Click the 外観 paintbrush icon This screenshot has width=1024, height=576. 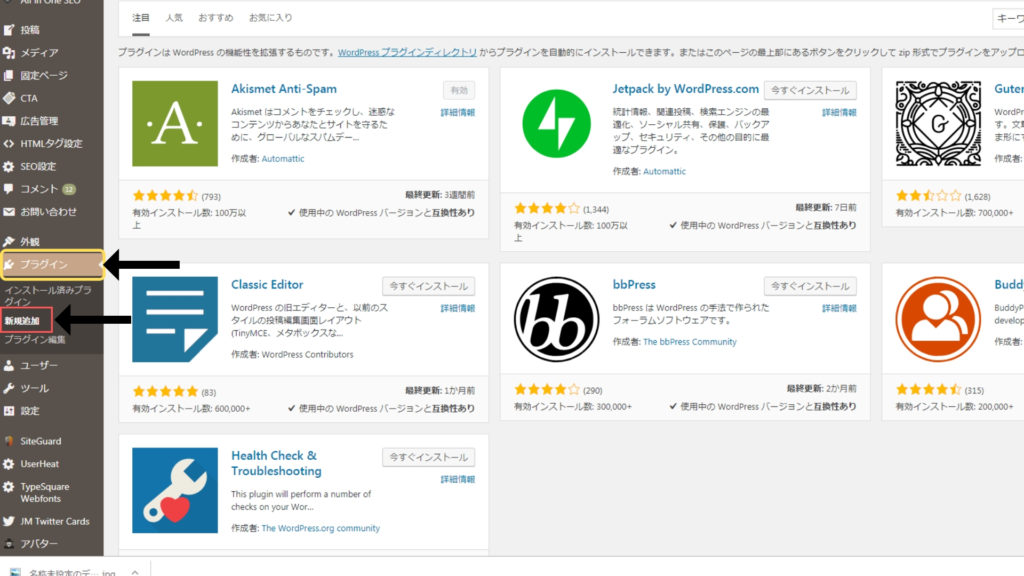[x=8, y=242]
